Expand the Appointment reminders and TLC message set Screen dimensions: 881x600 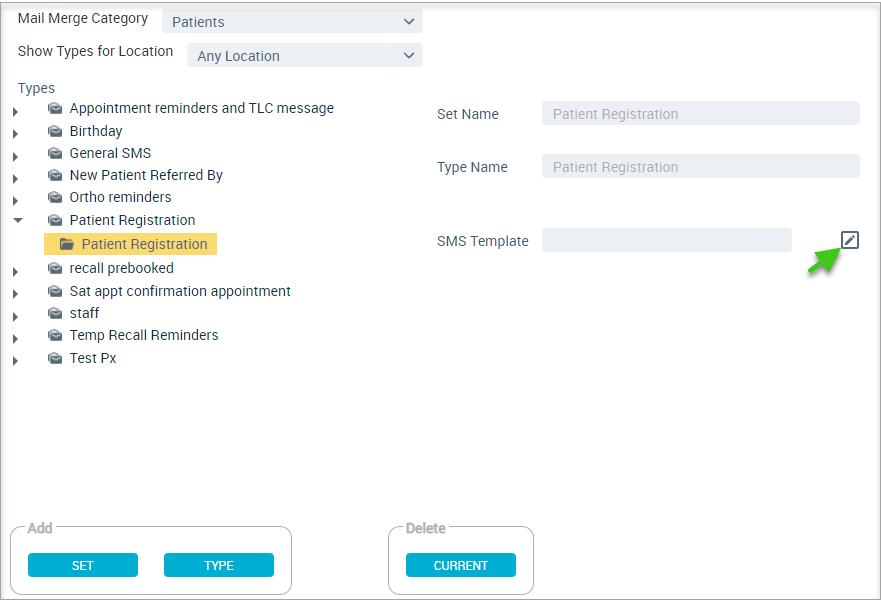click(16, 112)
